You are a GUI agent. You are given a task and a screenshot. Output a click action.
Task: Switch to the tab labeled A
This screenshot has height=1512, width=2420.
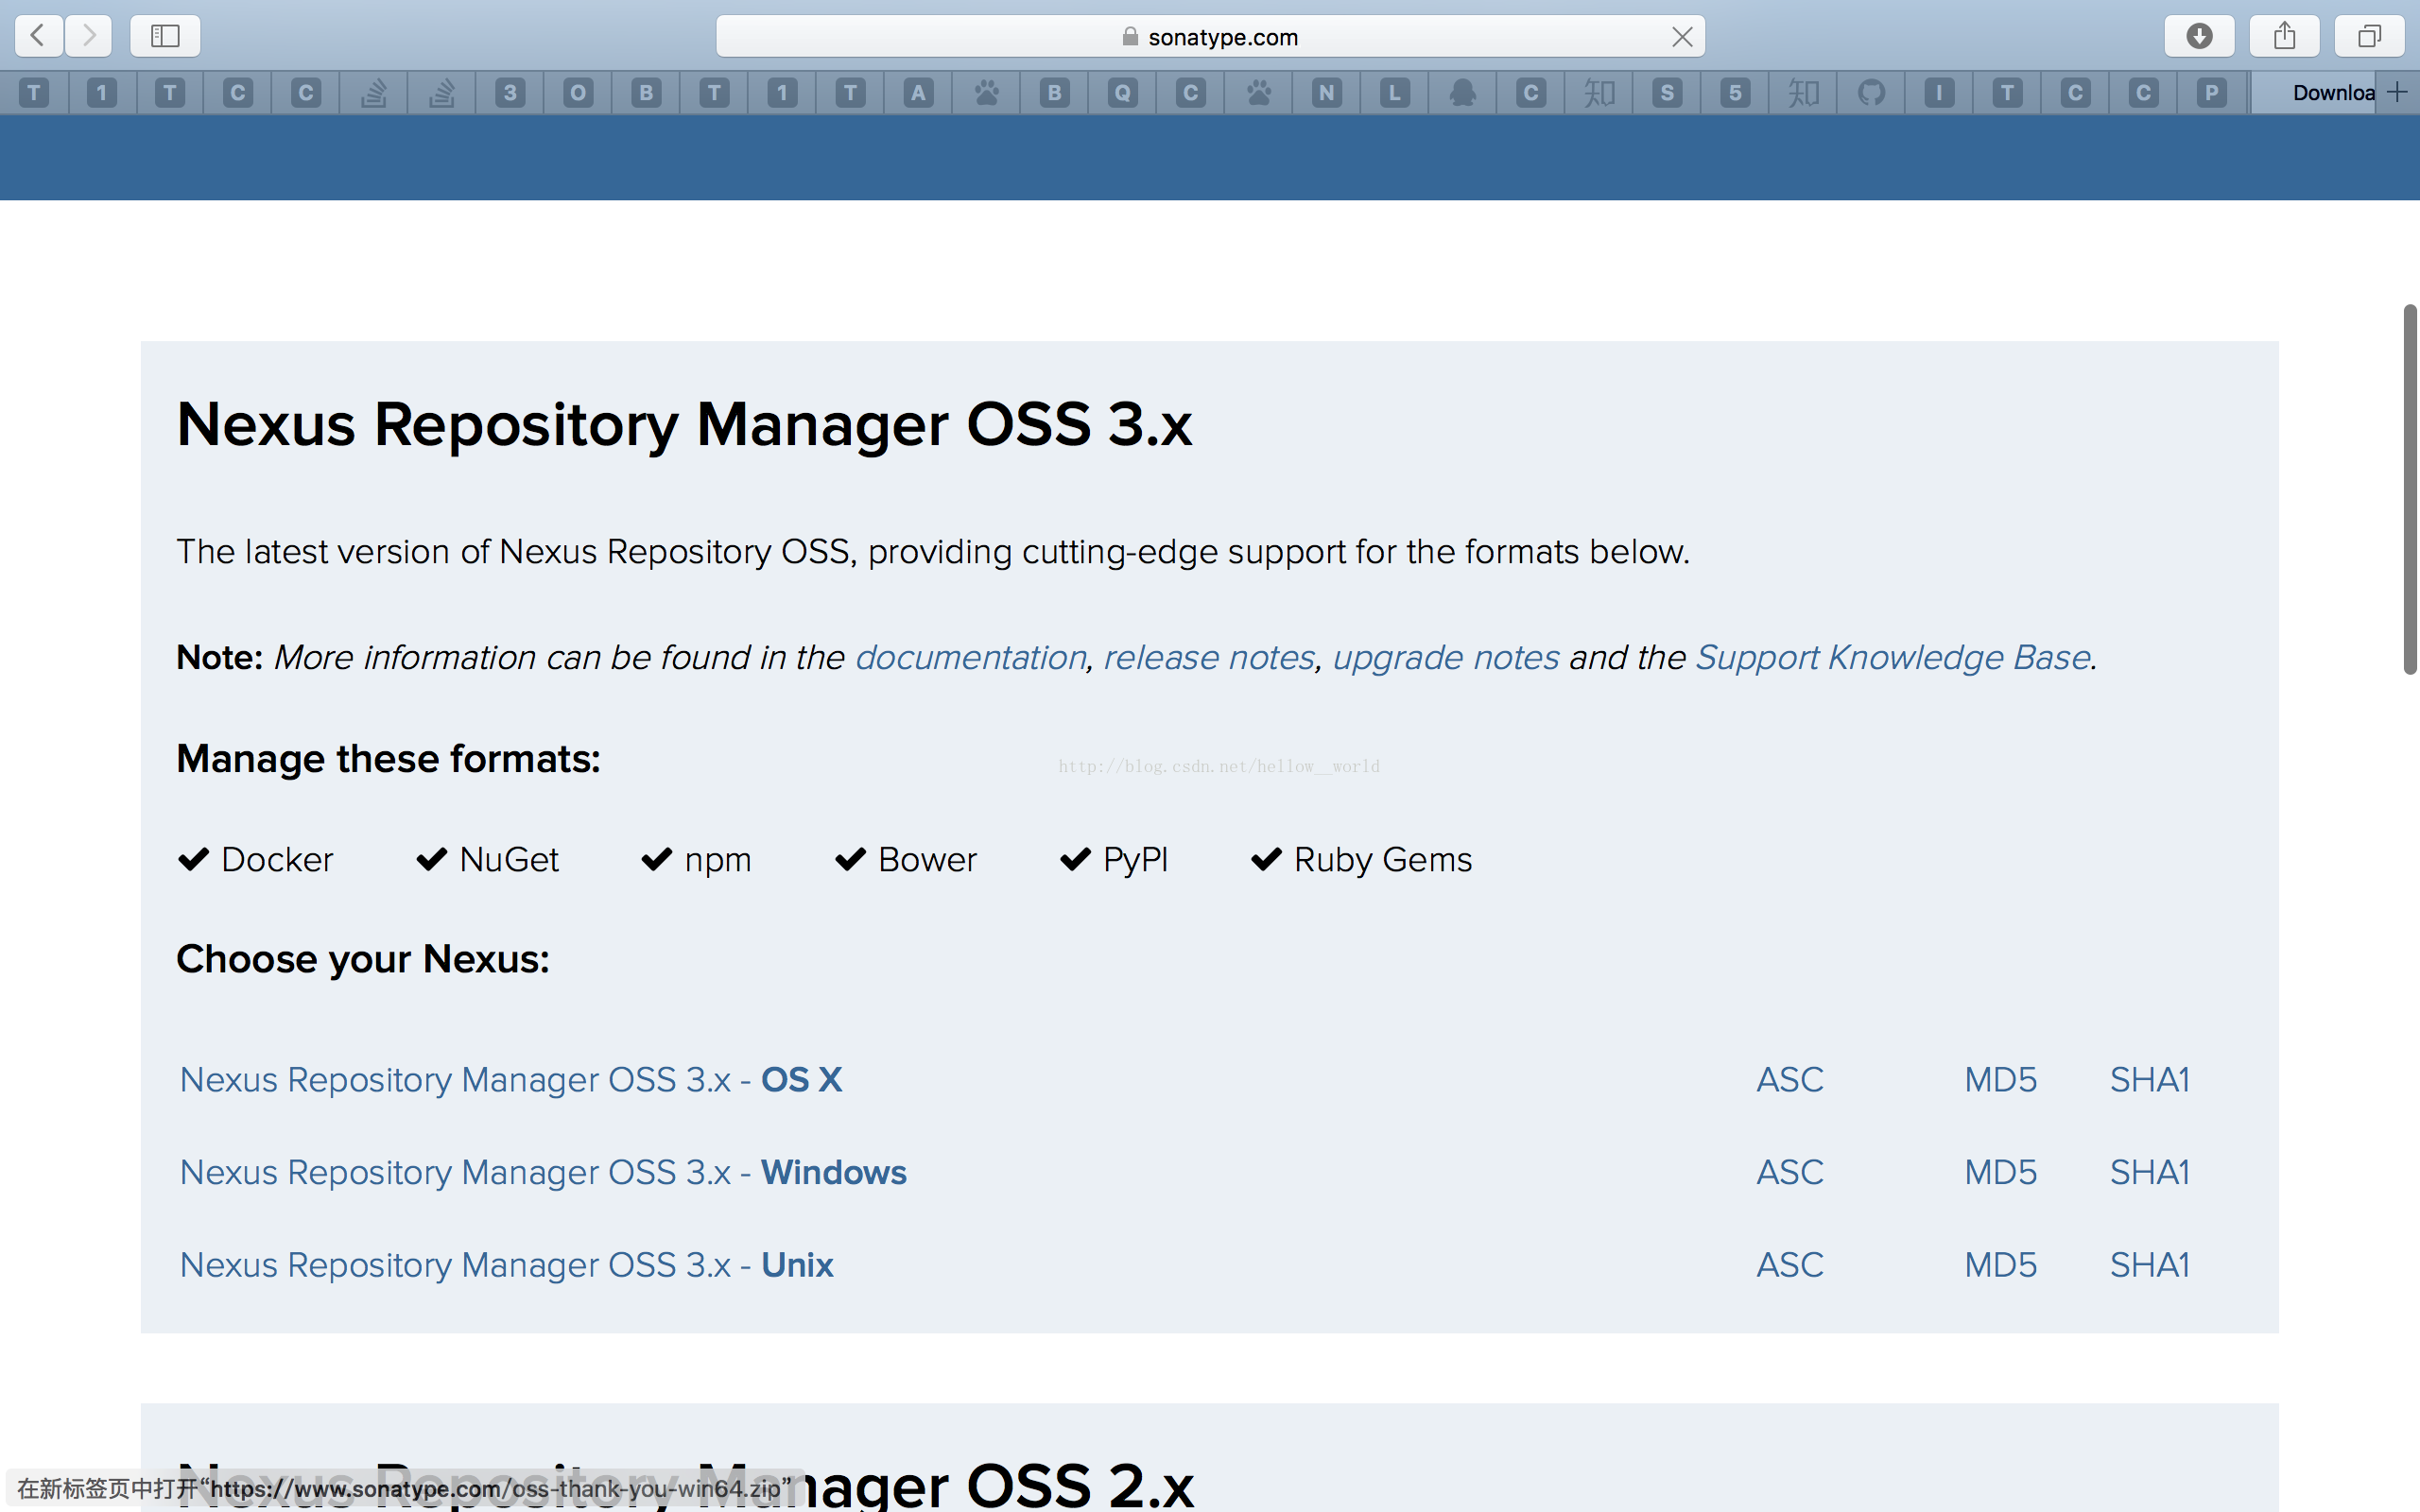[x=918, y=93]
